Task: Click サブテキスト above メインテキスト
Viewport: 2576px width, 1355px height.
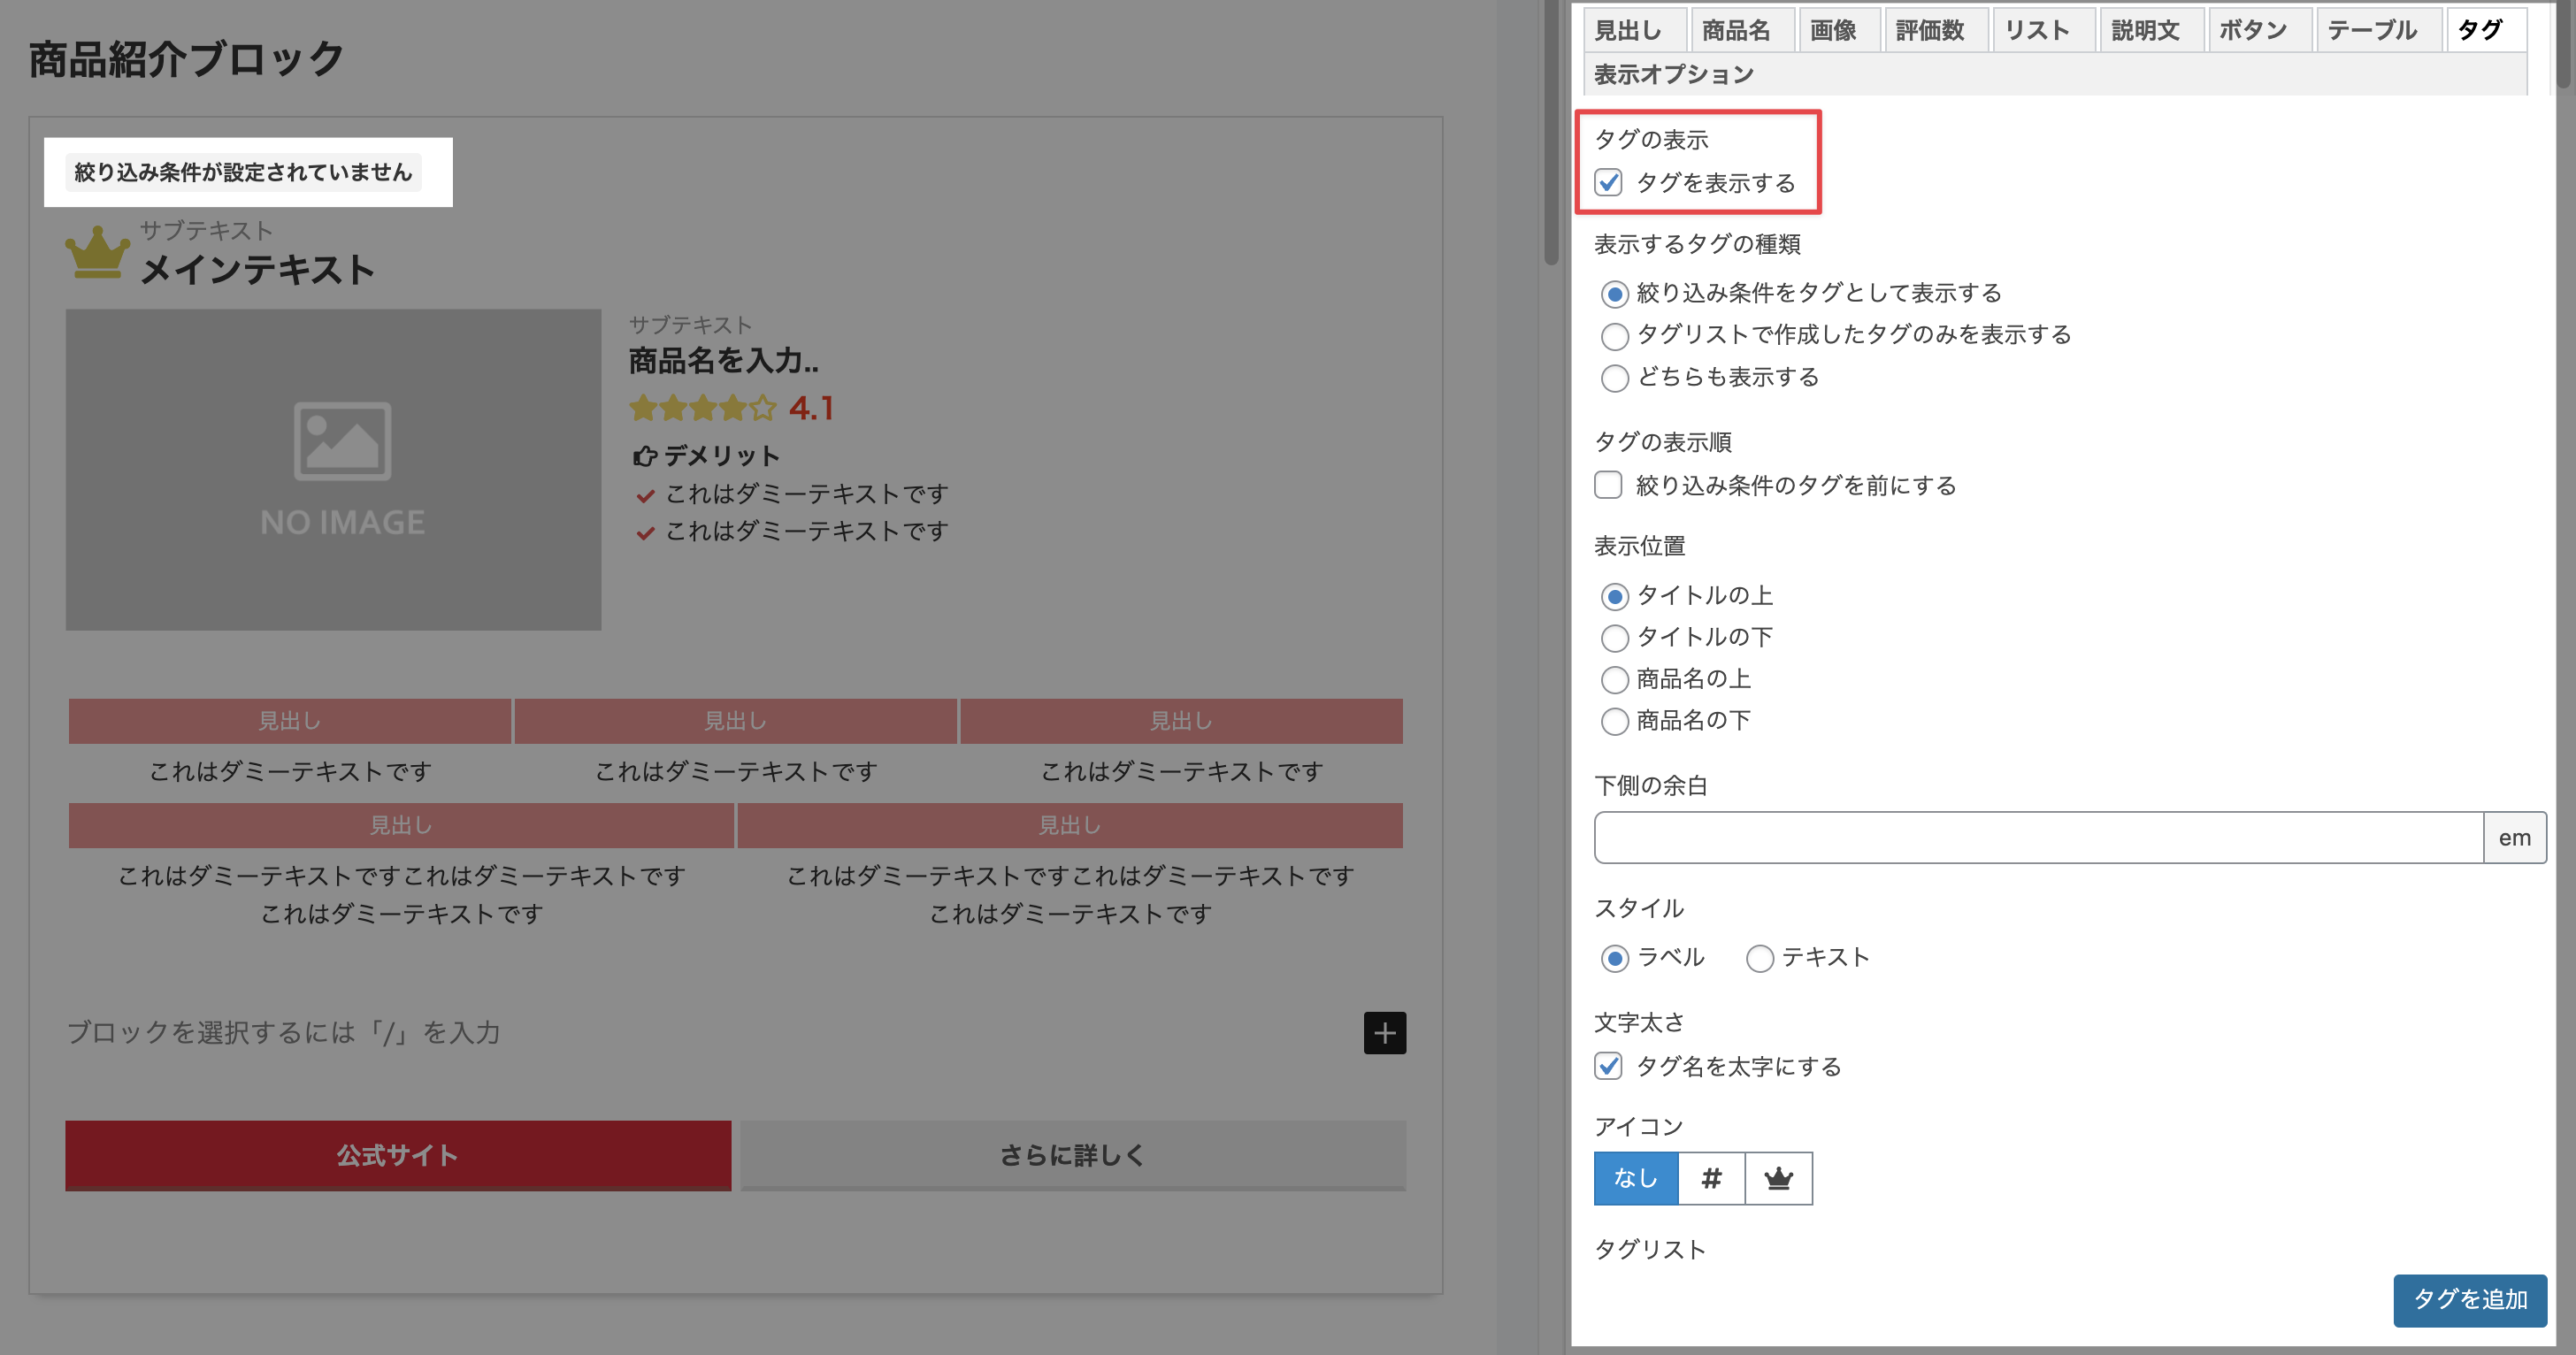Action: pos(206,230)
